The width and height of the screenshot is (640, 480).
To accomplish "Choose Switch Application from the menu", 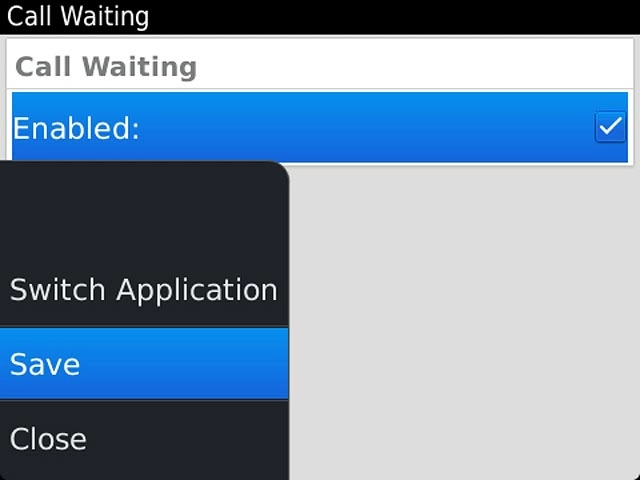I will (144, 290).
